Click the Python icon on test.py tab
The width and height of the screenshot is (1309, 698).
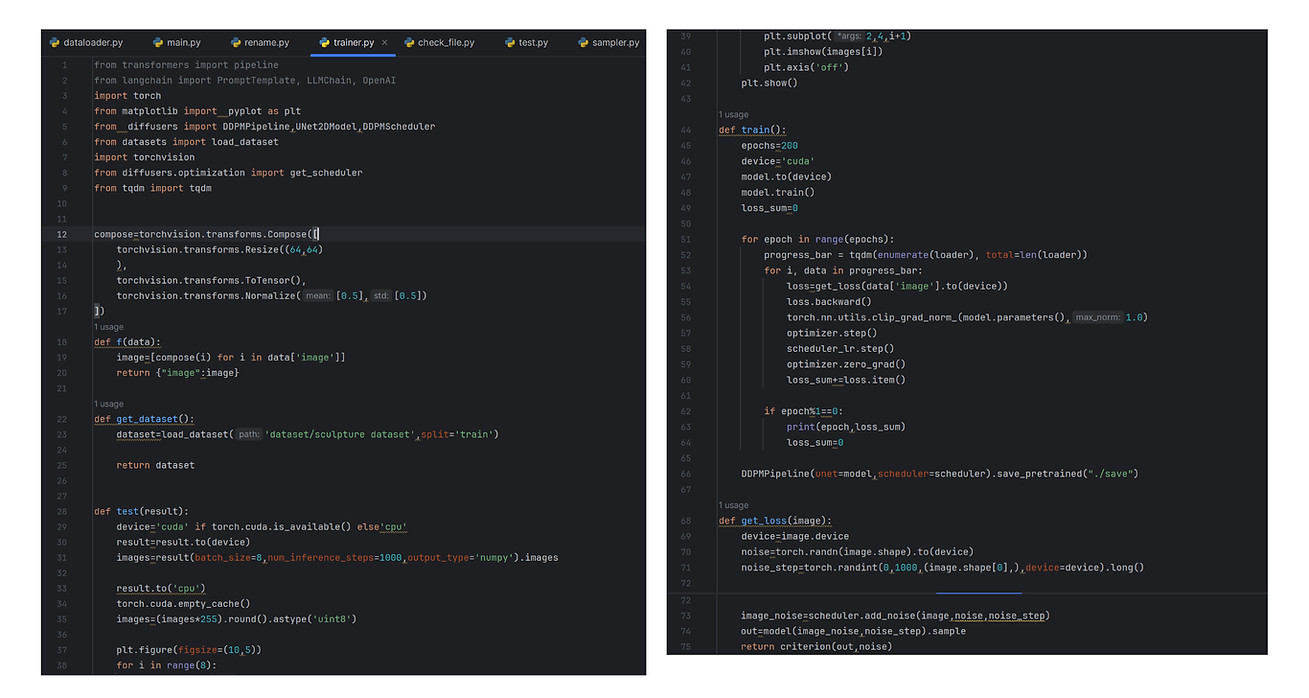(510, 43)
